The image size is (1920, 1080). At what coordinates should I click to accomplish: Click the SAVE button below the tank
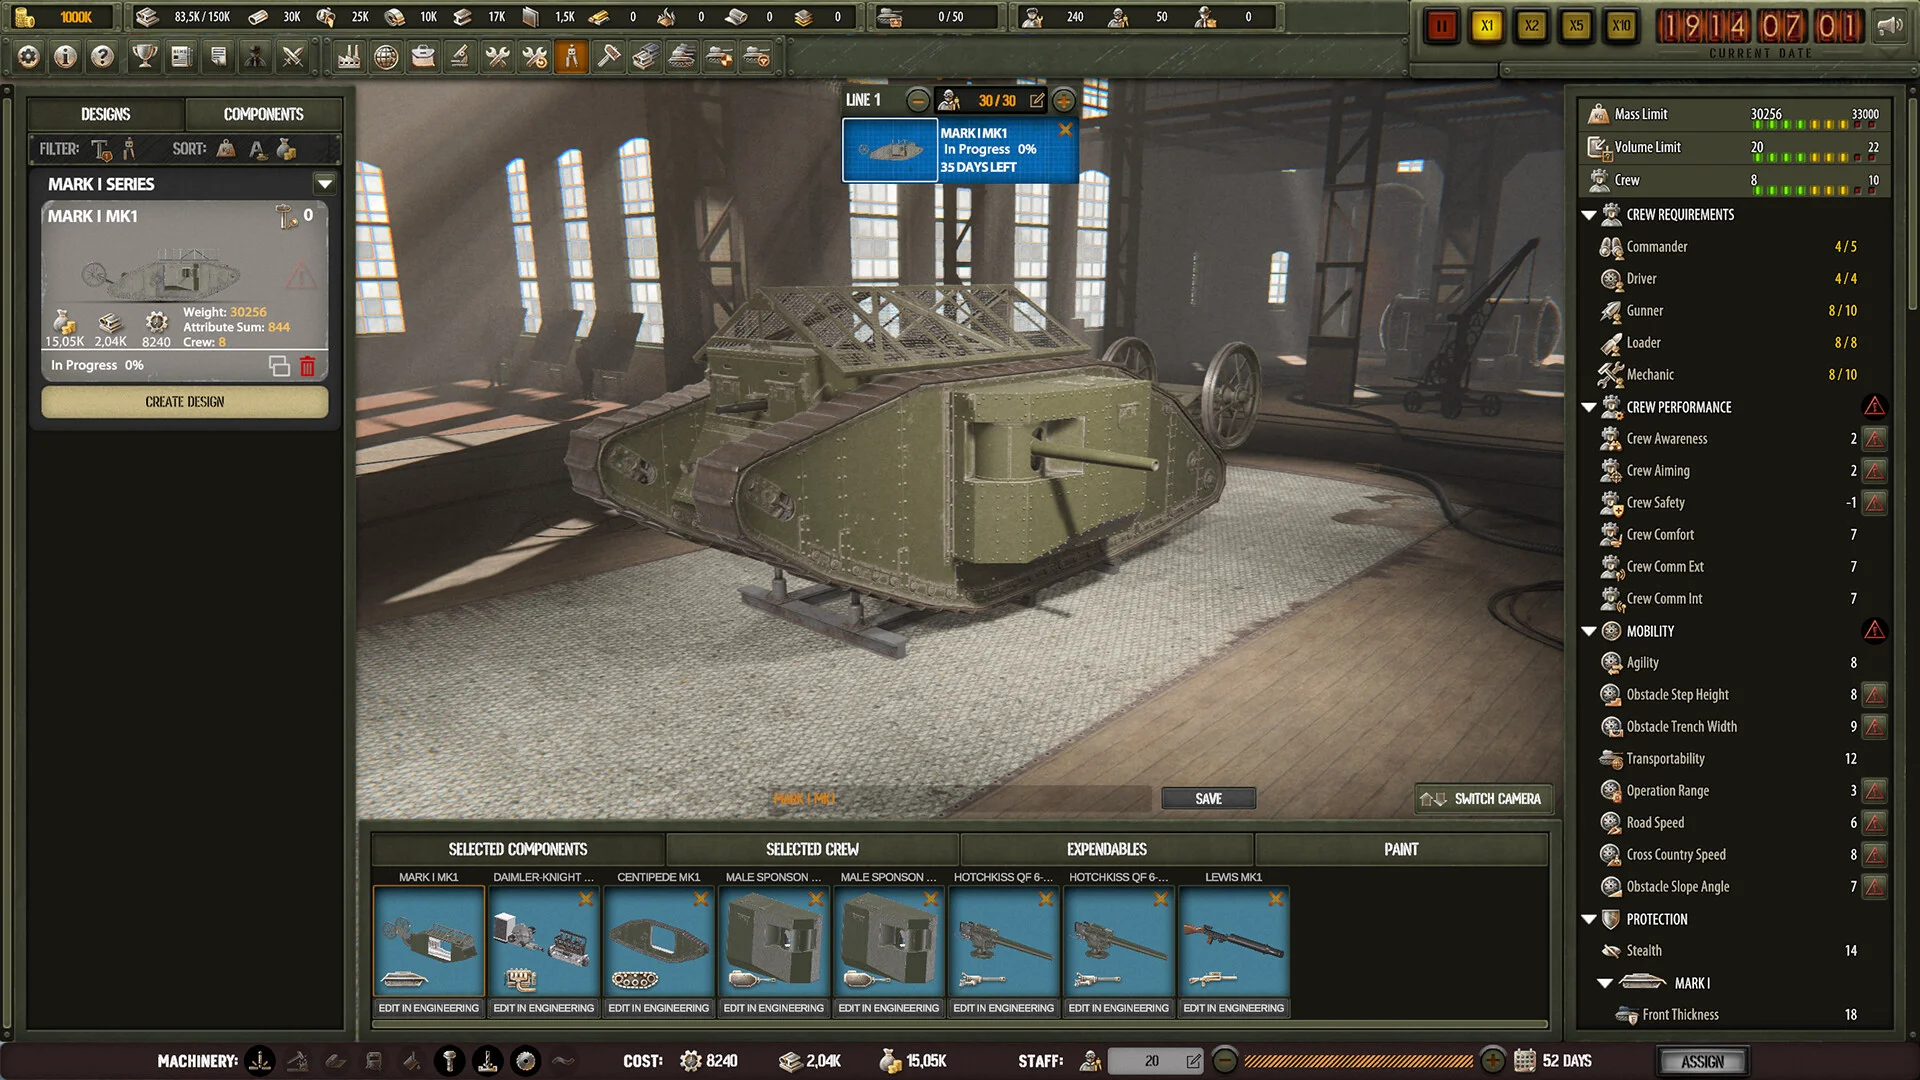[x=1208, y=798]
